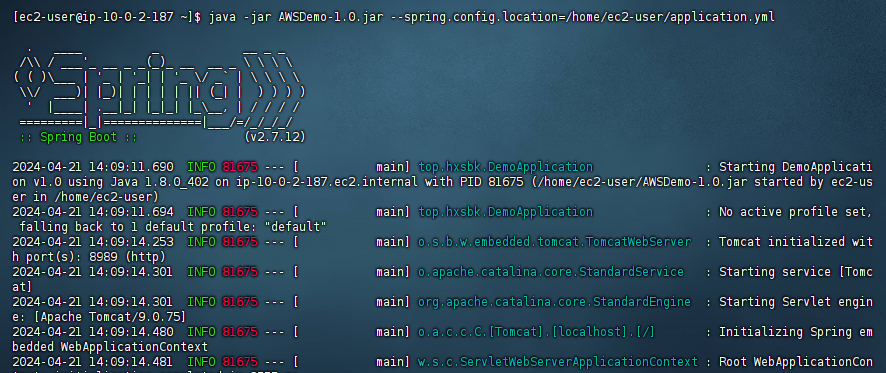Click PID 81675 on the StandardEngine log line
This screenshot has height=373, width=886.
click(240, 302)
